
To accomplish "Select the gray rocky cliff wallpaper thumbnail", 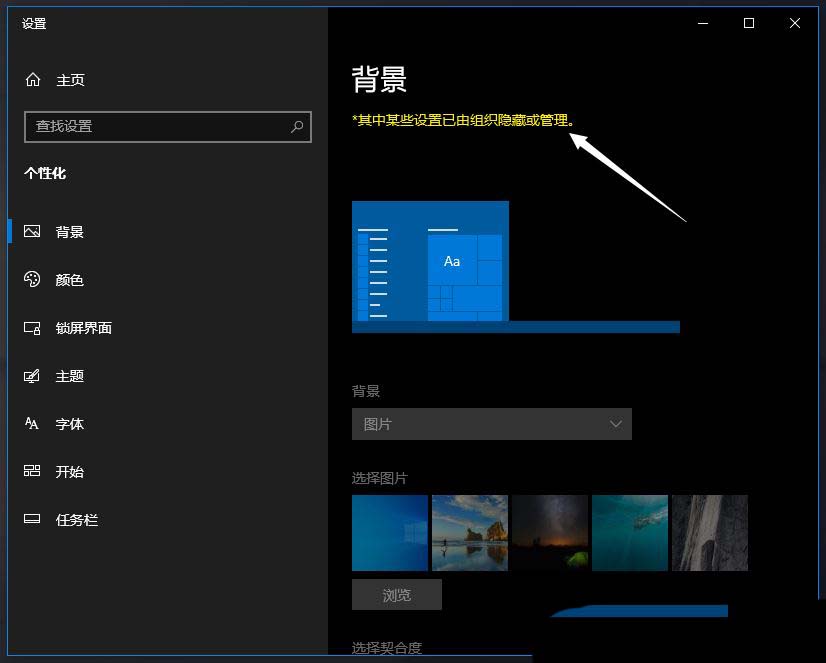I will point(710,532).
